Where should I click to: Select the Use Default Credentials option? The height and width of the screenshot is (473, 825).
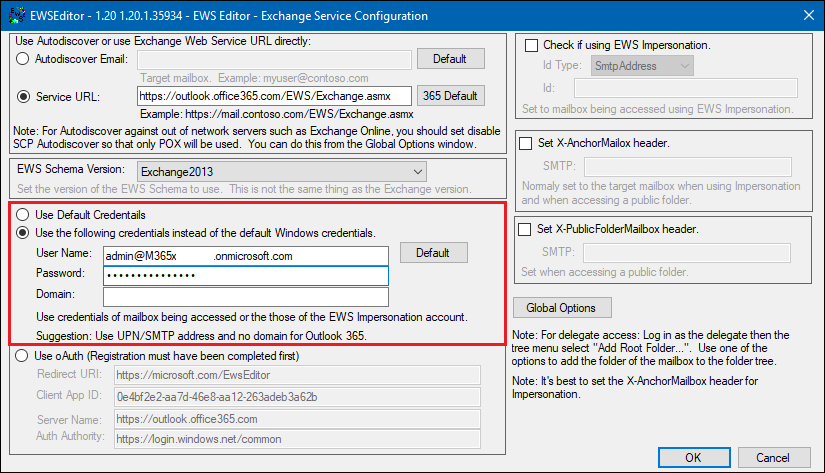point(22,214)
